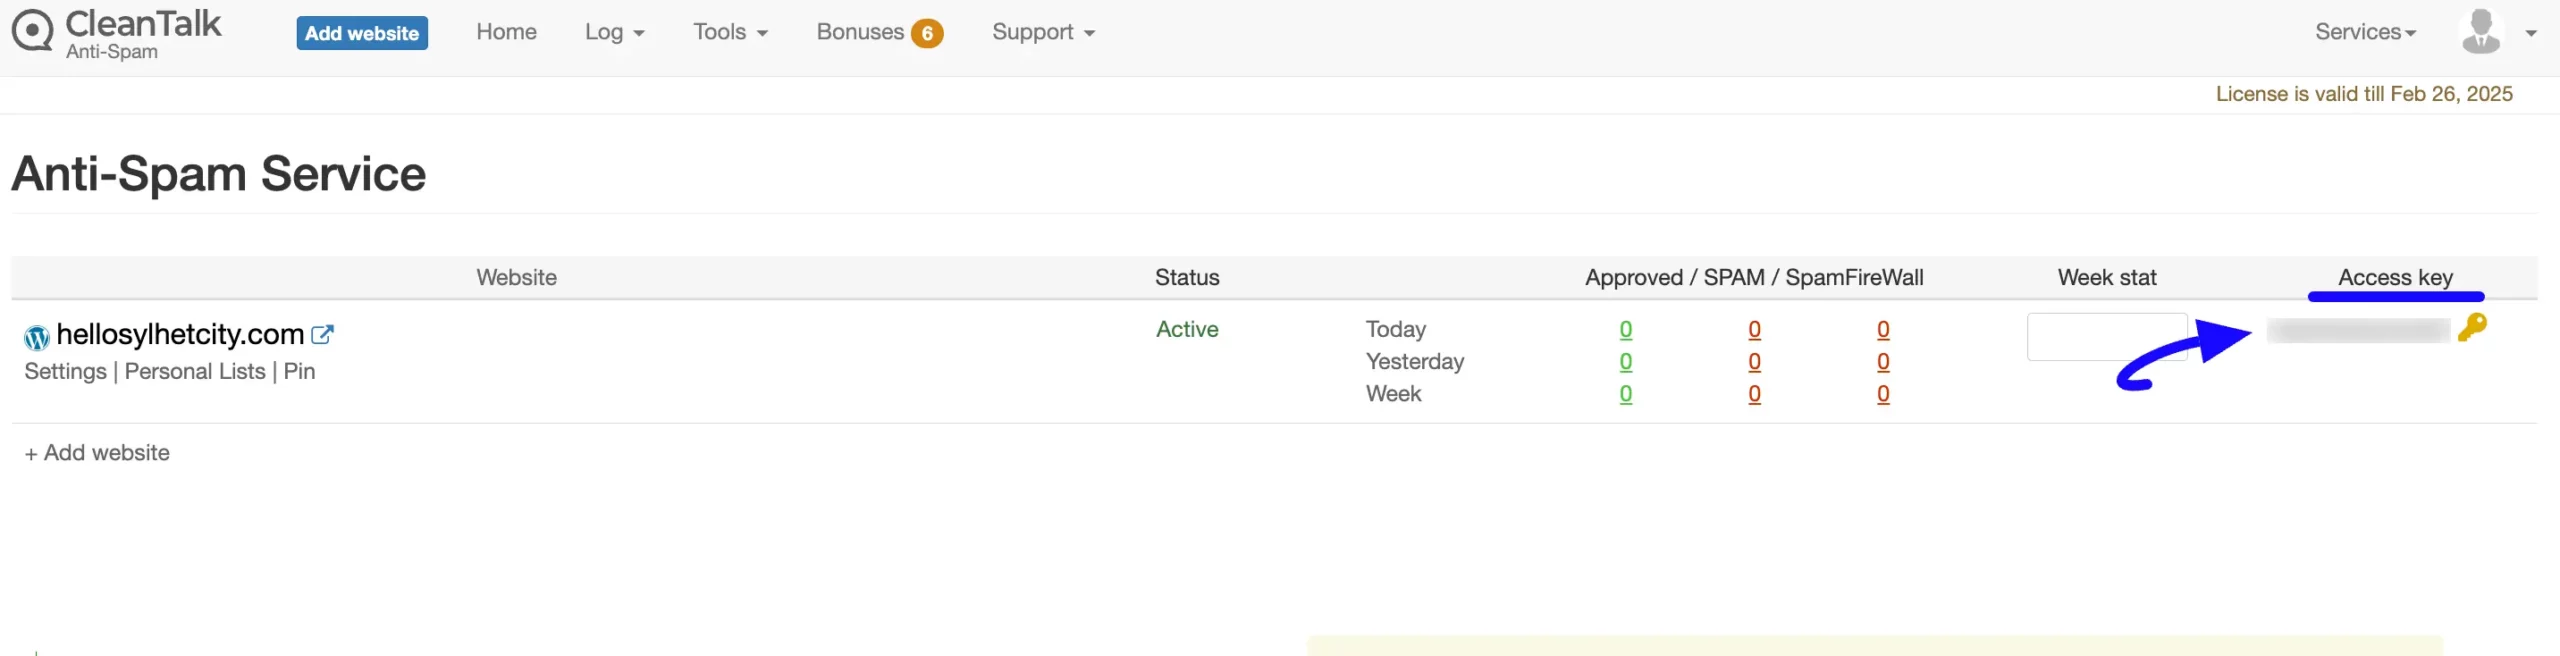The image size is (2560, 656).
Task: Click the Pin link
Action: point(299,372)
